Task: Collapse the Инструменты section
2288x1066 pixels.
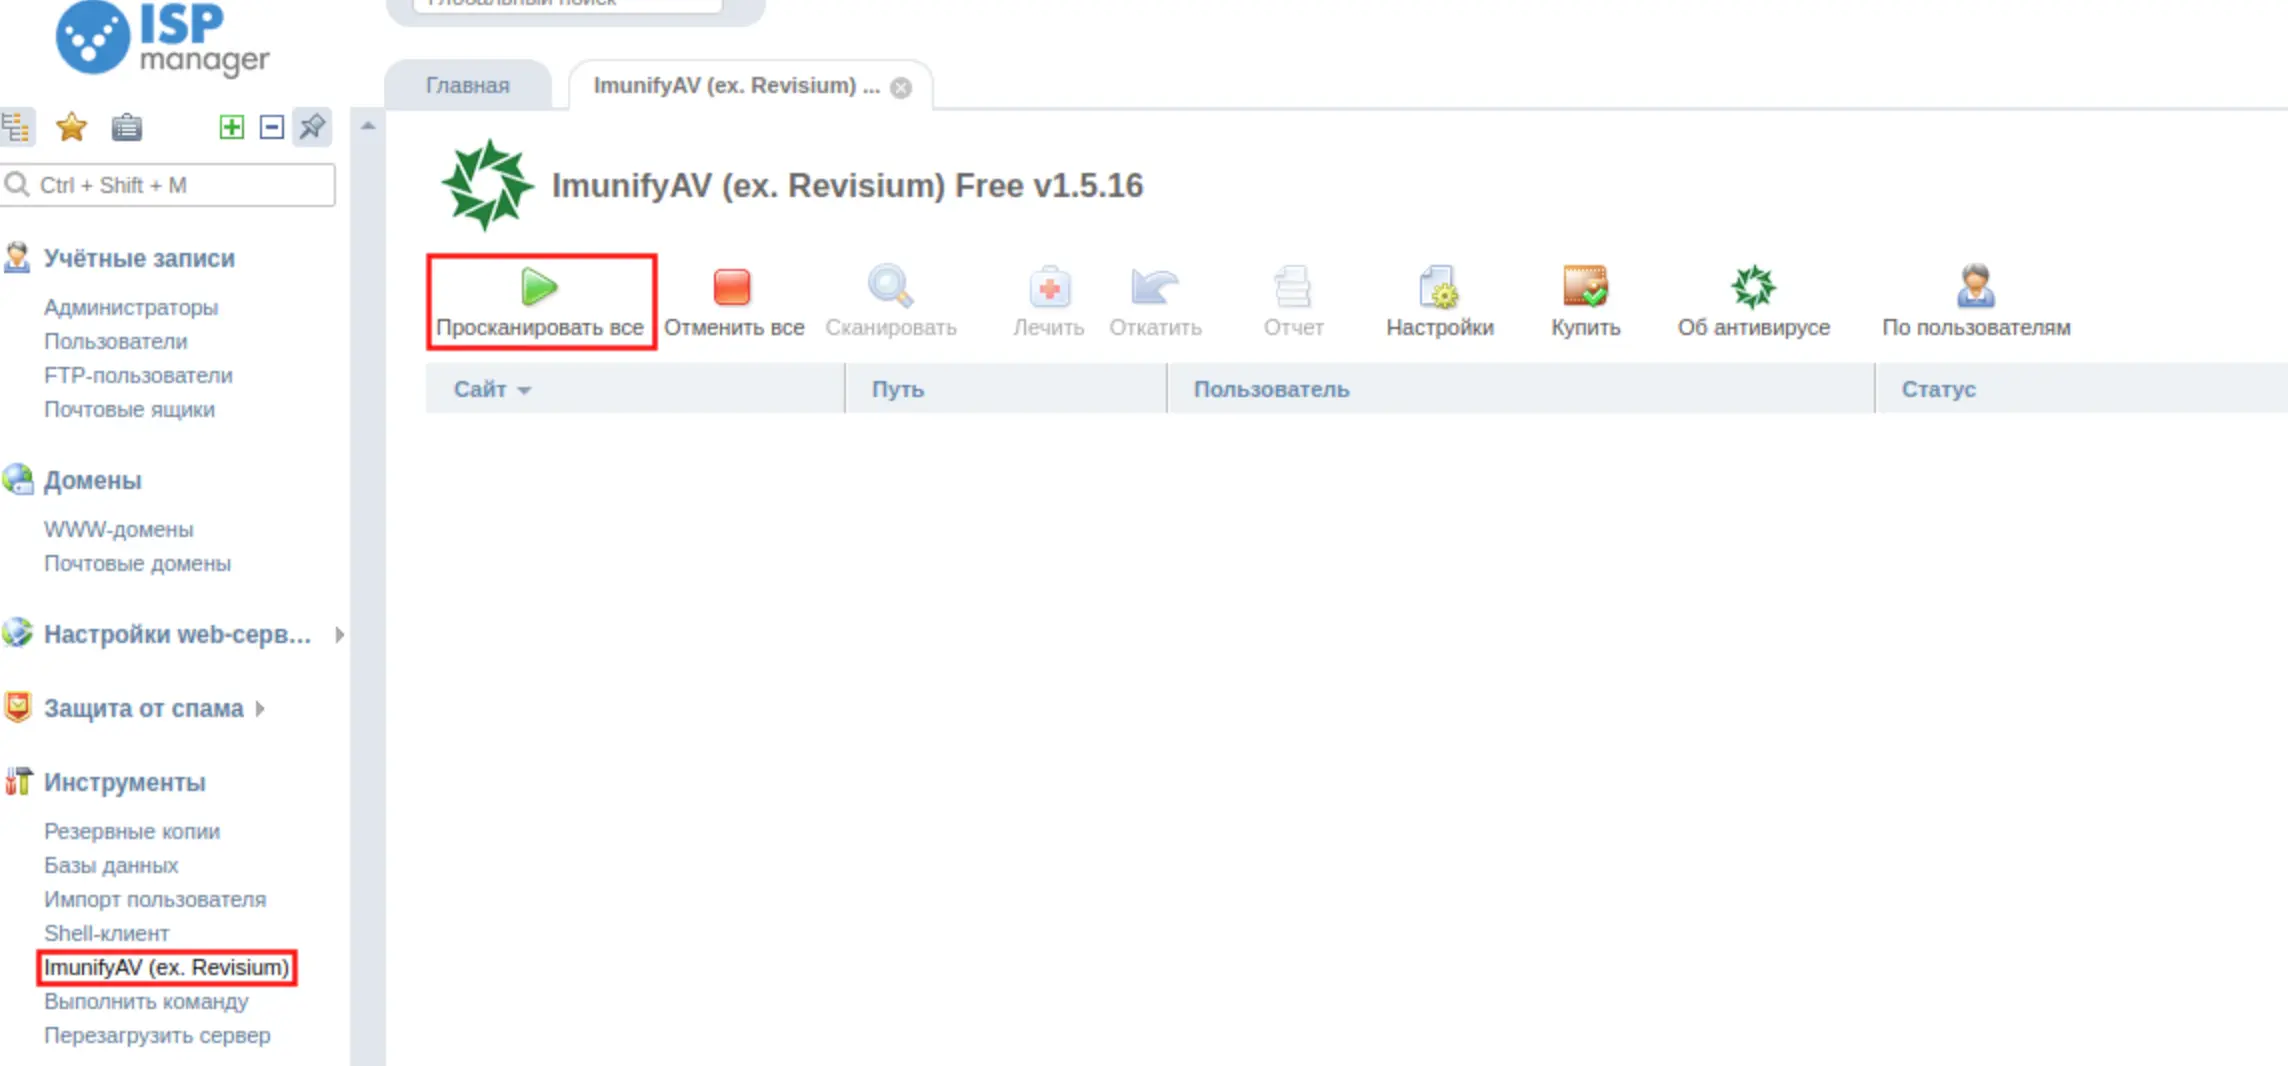Action: 125,783
